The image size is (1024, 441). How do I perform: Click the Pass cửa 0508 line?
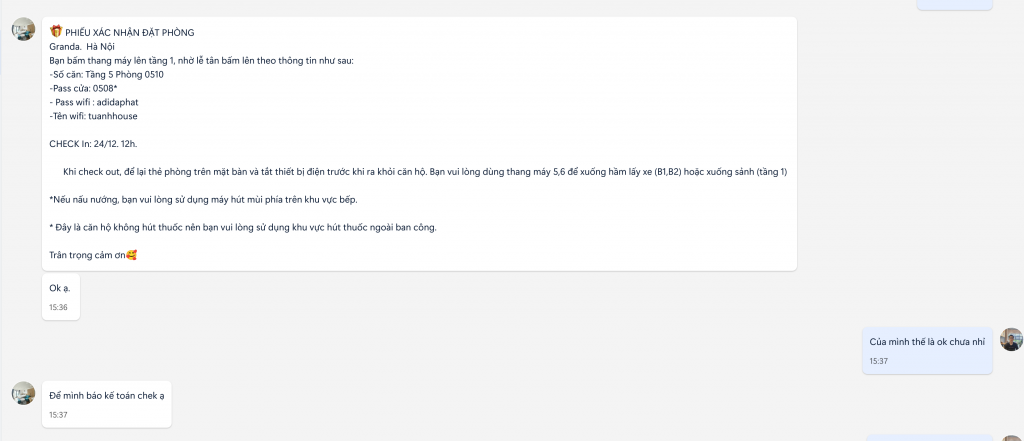click(83, 88)
